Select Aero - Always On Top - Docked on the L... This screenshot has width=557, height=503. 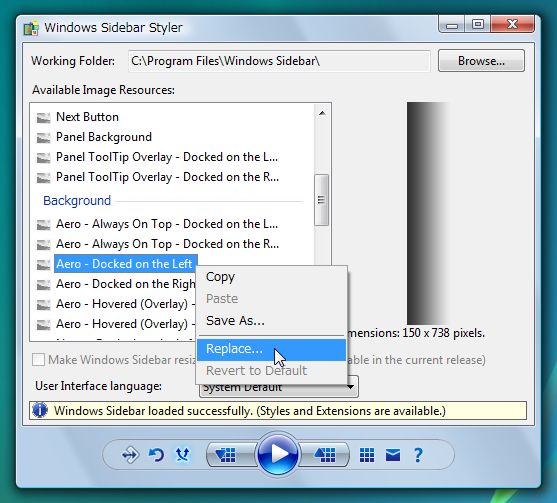[x=167, y=224]
